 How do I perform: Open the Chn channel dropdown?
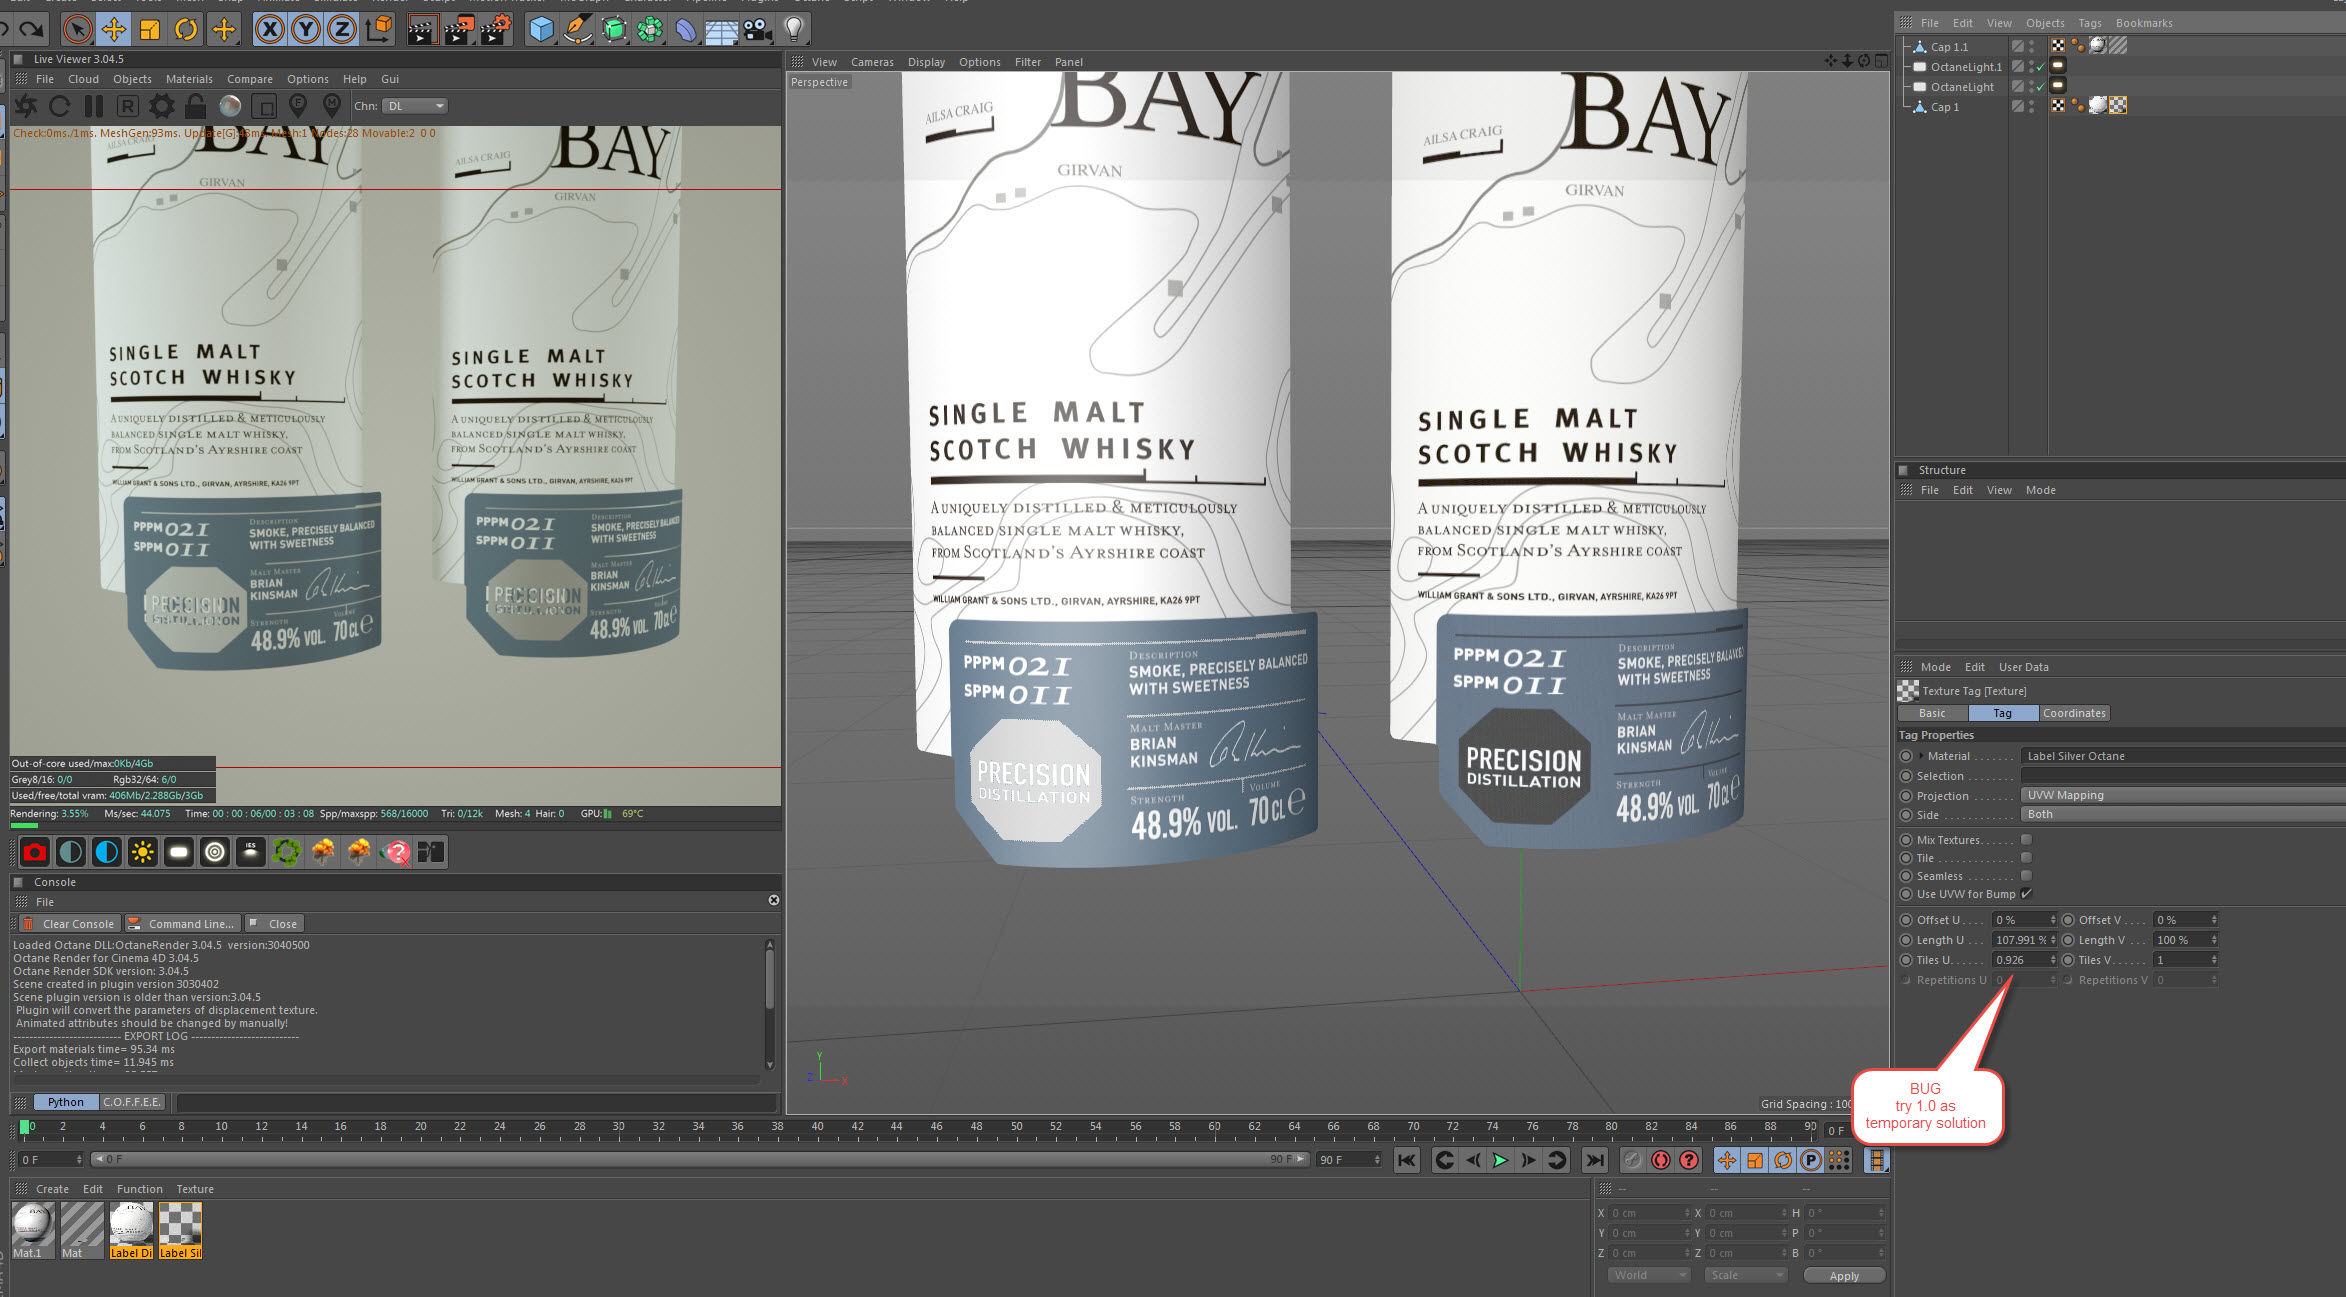point(416,106)
